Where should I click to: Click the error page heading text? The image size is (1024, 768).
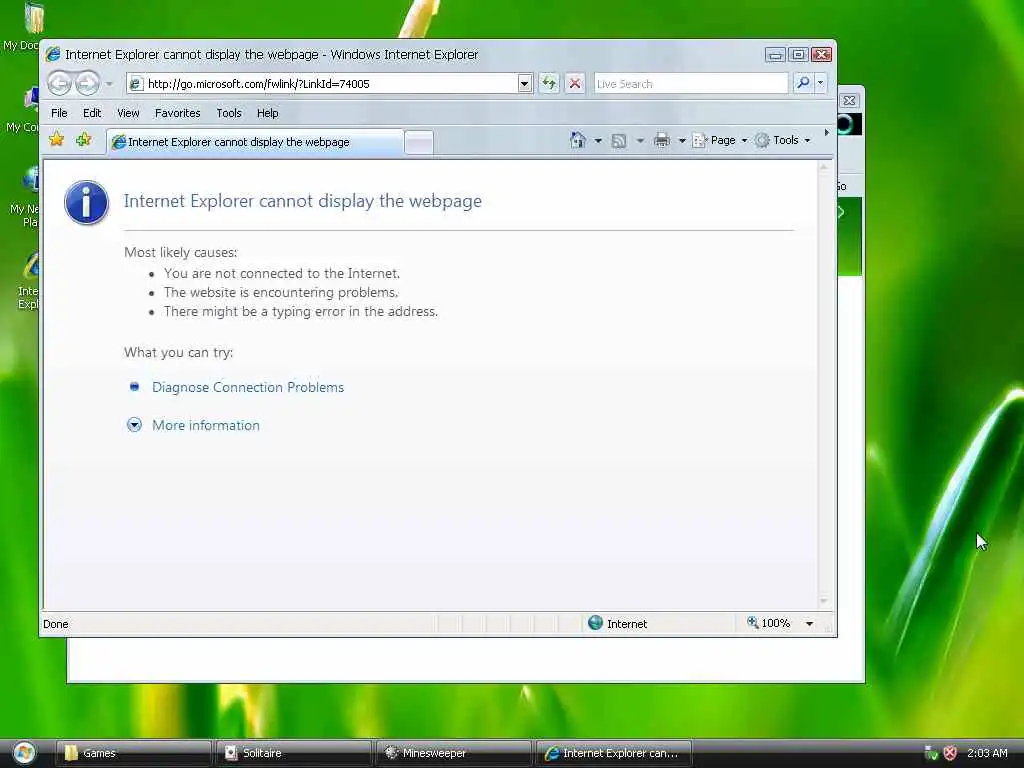click(302, 200)
